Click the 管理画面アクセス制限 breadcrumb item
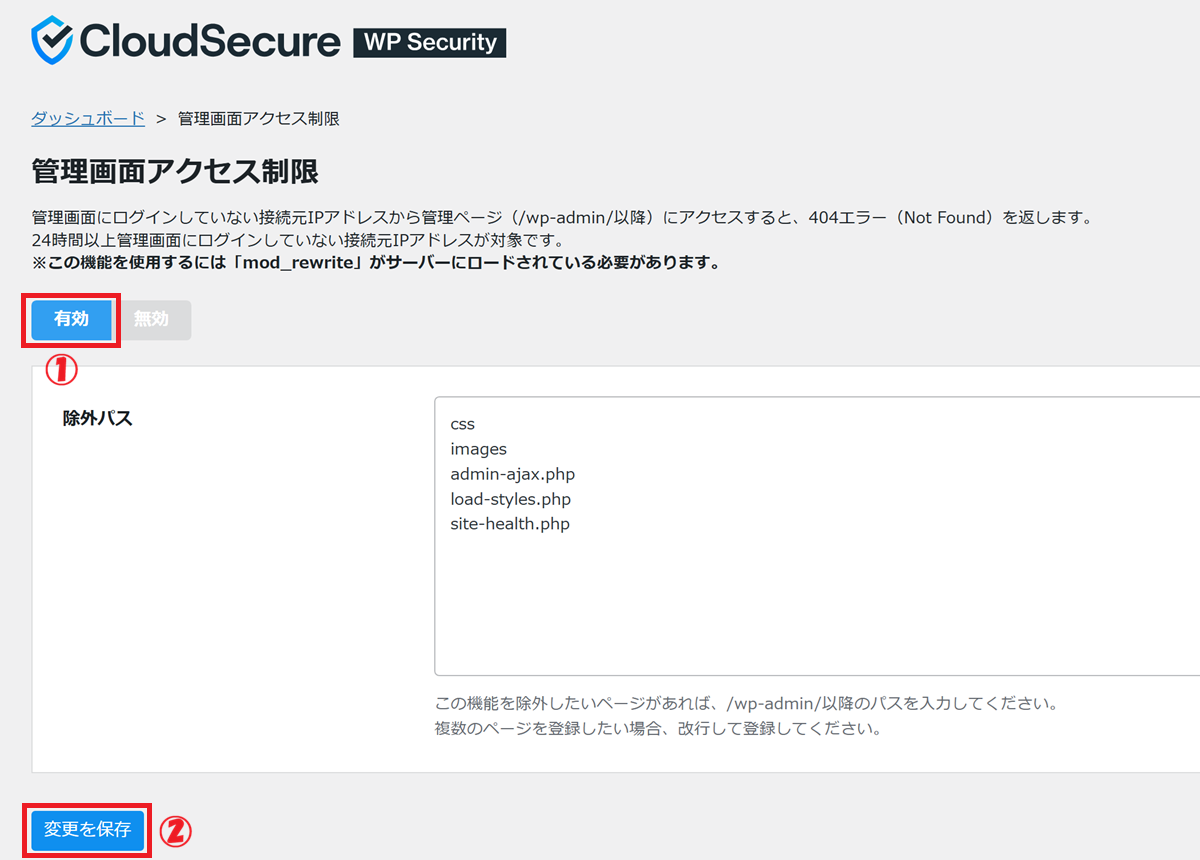The width and height of the screenshot is (1200, 860). coord(259,118)
